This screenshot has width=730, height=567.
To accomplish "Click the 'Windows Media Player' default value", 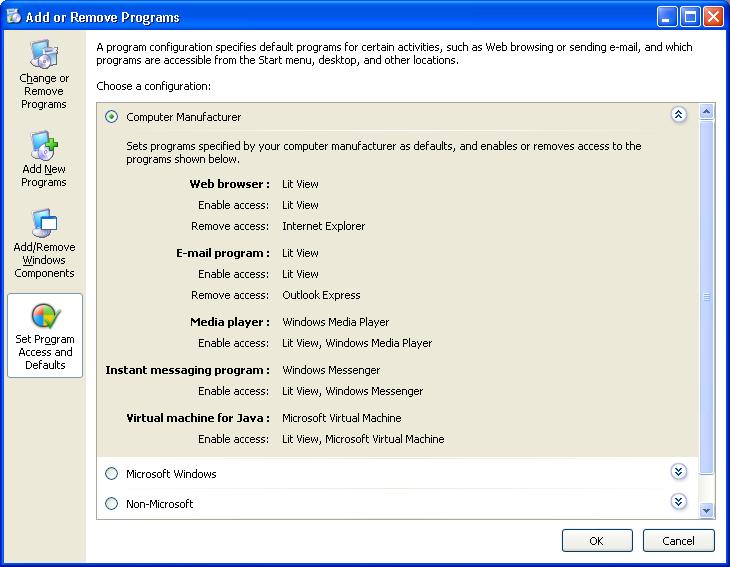I will (336, 322).
